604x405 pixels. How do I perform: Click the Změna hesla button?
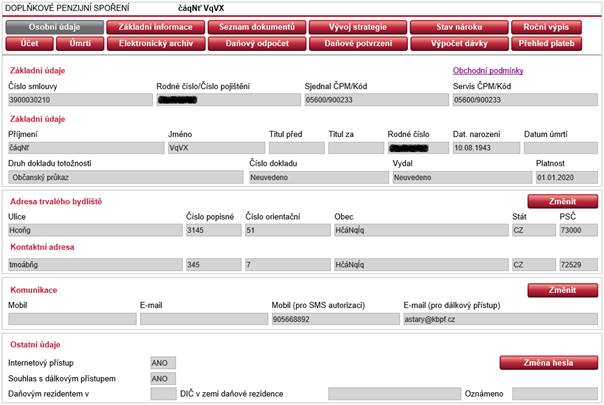coord(549,362)
